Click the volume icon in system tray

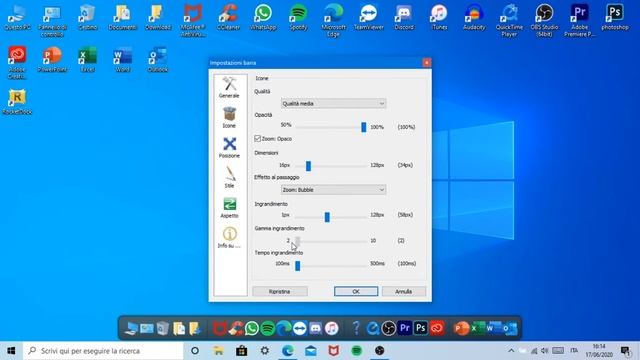click(x=544, y=351)
